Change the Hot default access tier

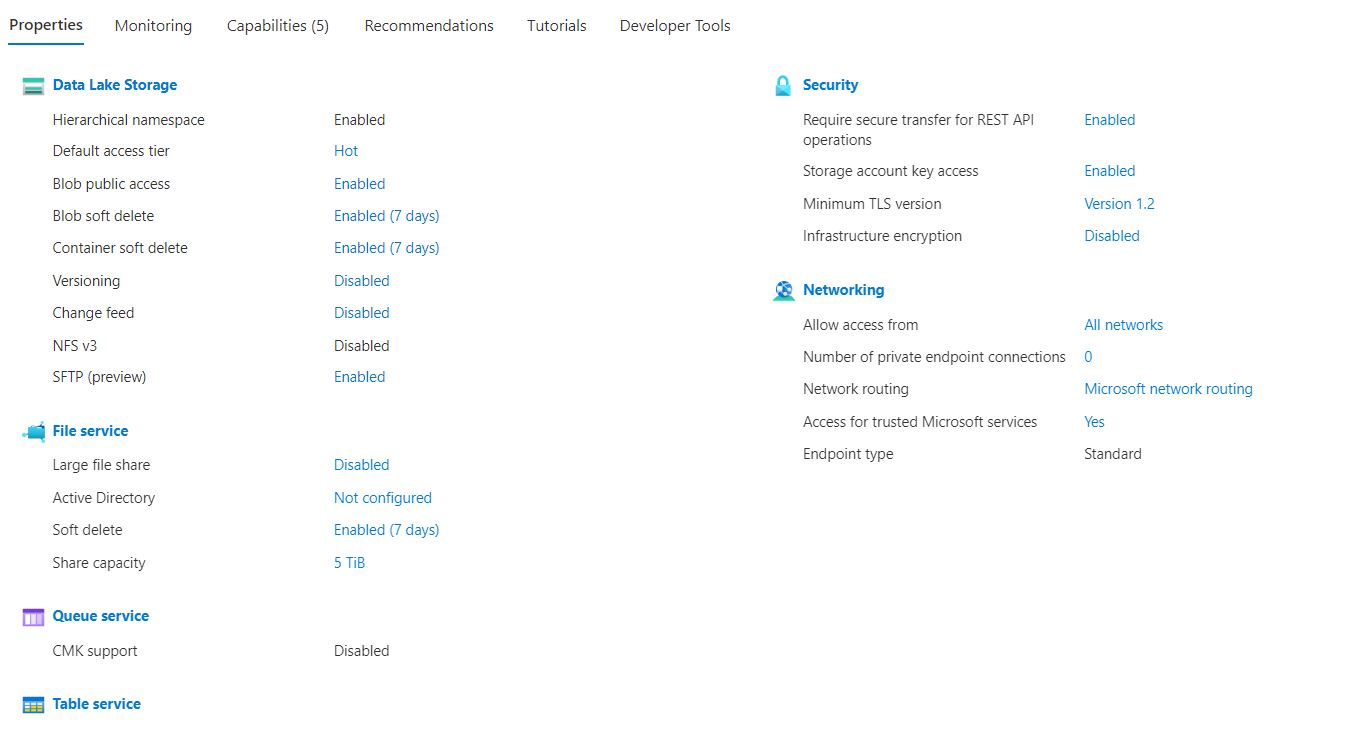click(x=345, y=151)
